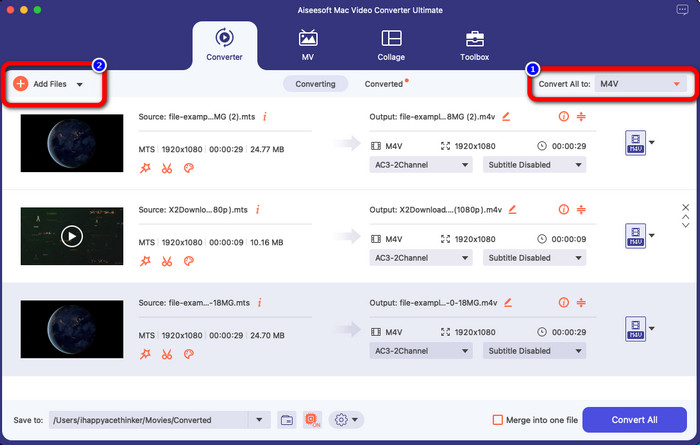Open color palette effects for file-exam...-18MG.mts
This screenshot has width=700, height=445.
(x=189, y=354)
